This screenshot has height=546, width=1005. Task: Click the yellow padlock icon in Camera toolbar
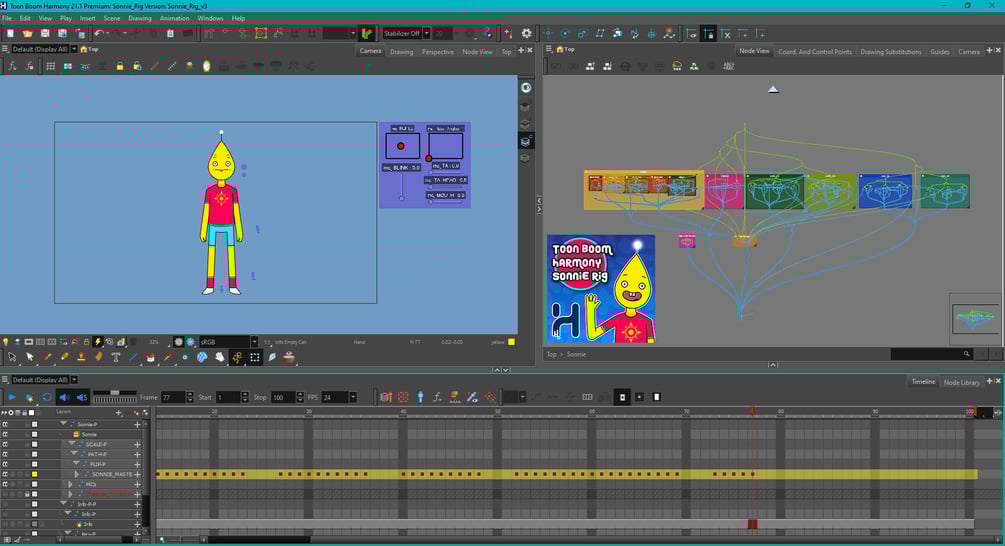click(x=119, y=66)
